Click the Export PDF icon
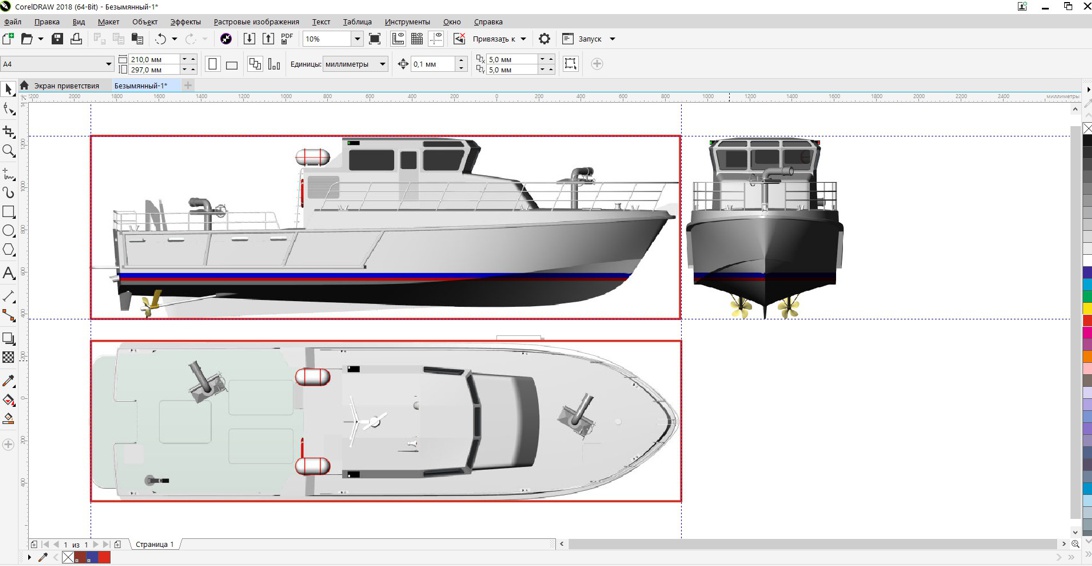Image resolution: width=1092 pixels, height=566 pixels. click(287, 39)
